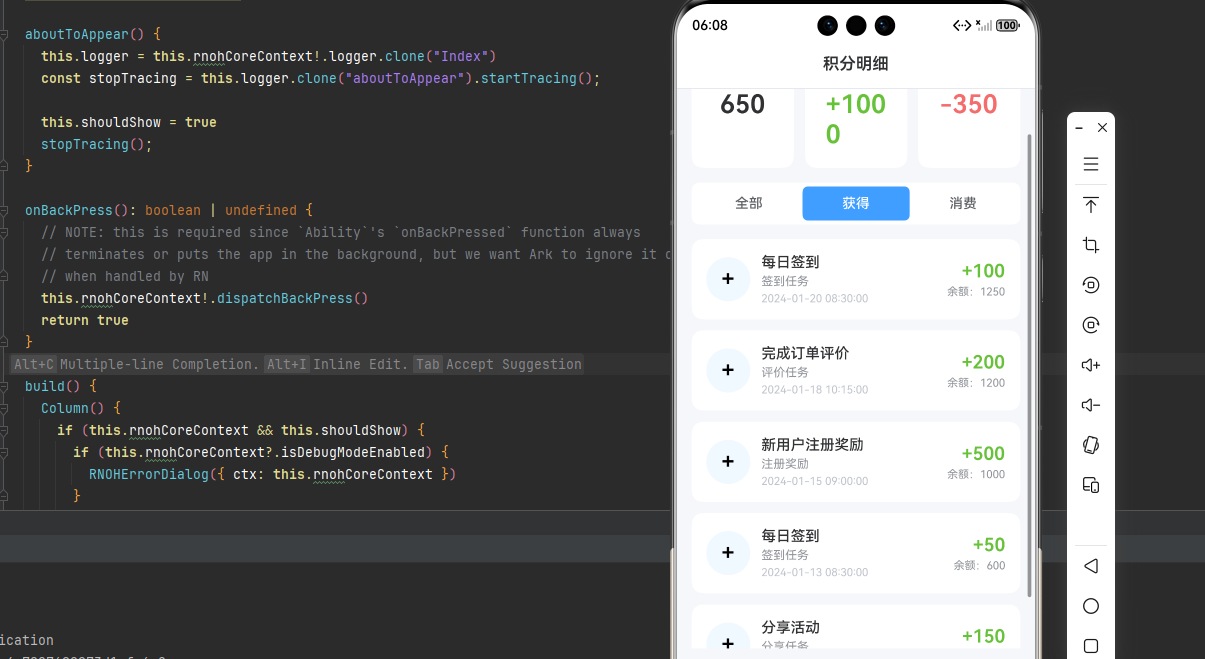Collapse the Column() block fold marker
Viewport: 1205px width, 659px height.
tap(4, 408)
